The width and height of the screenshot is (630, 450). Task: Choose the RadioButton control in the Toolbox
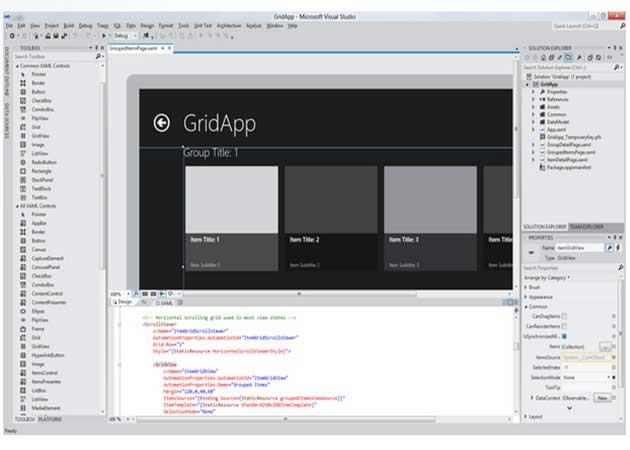coord(43,161)
